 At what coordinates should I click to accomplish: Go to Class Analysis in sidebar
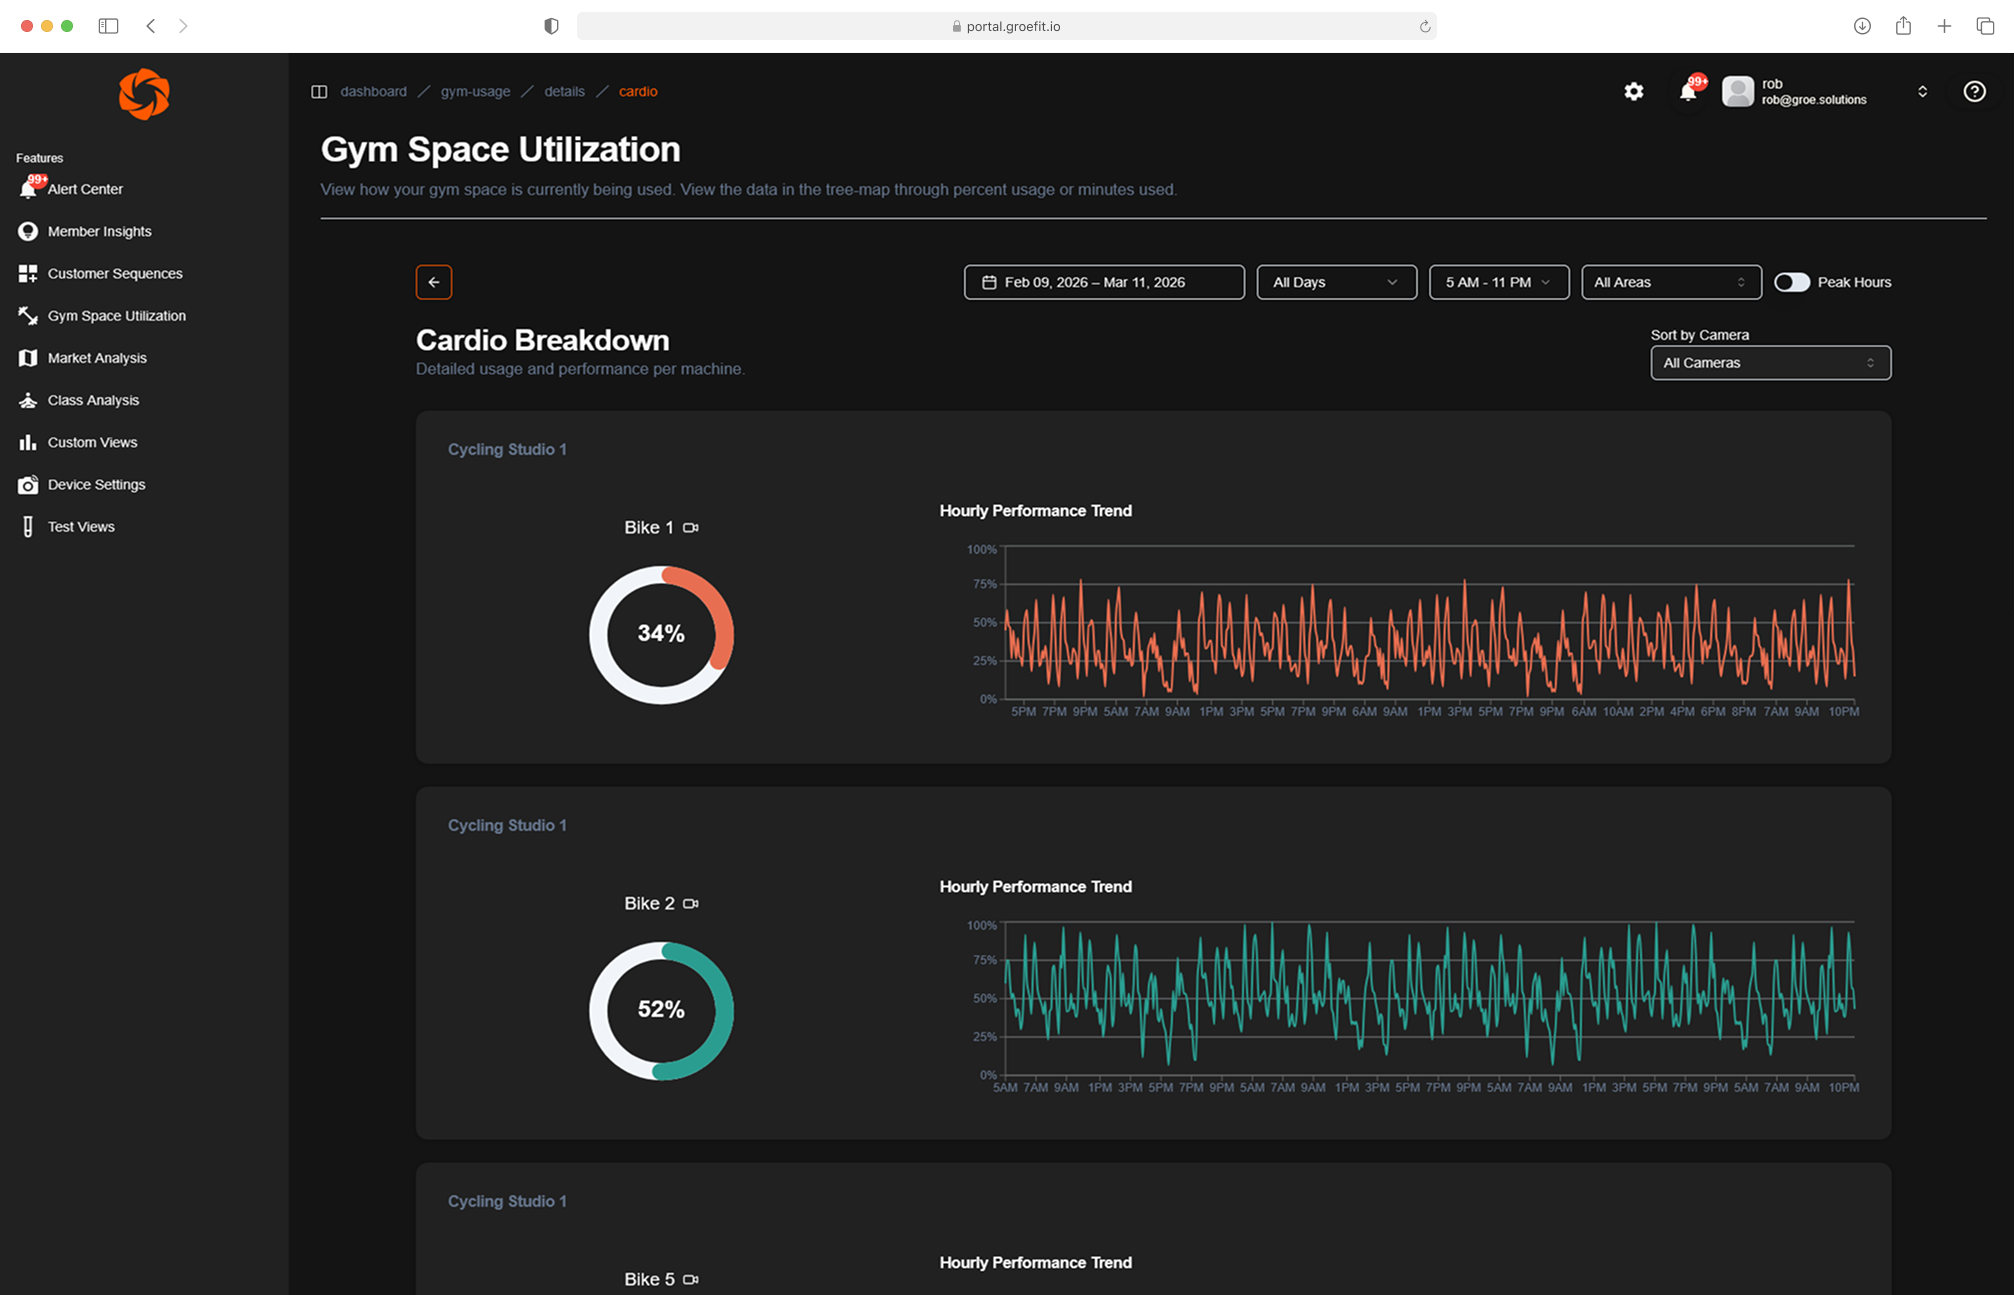coord(93,400)
